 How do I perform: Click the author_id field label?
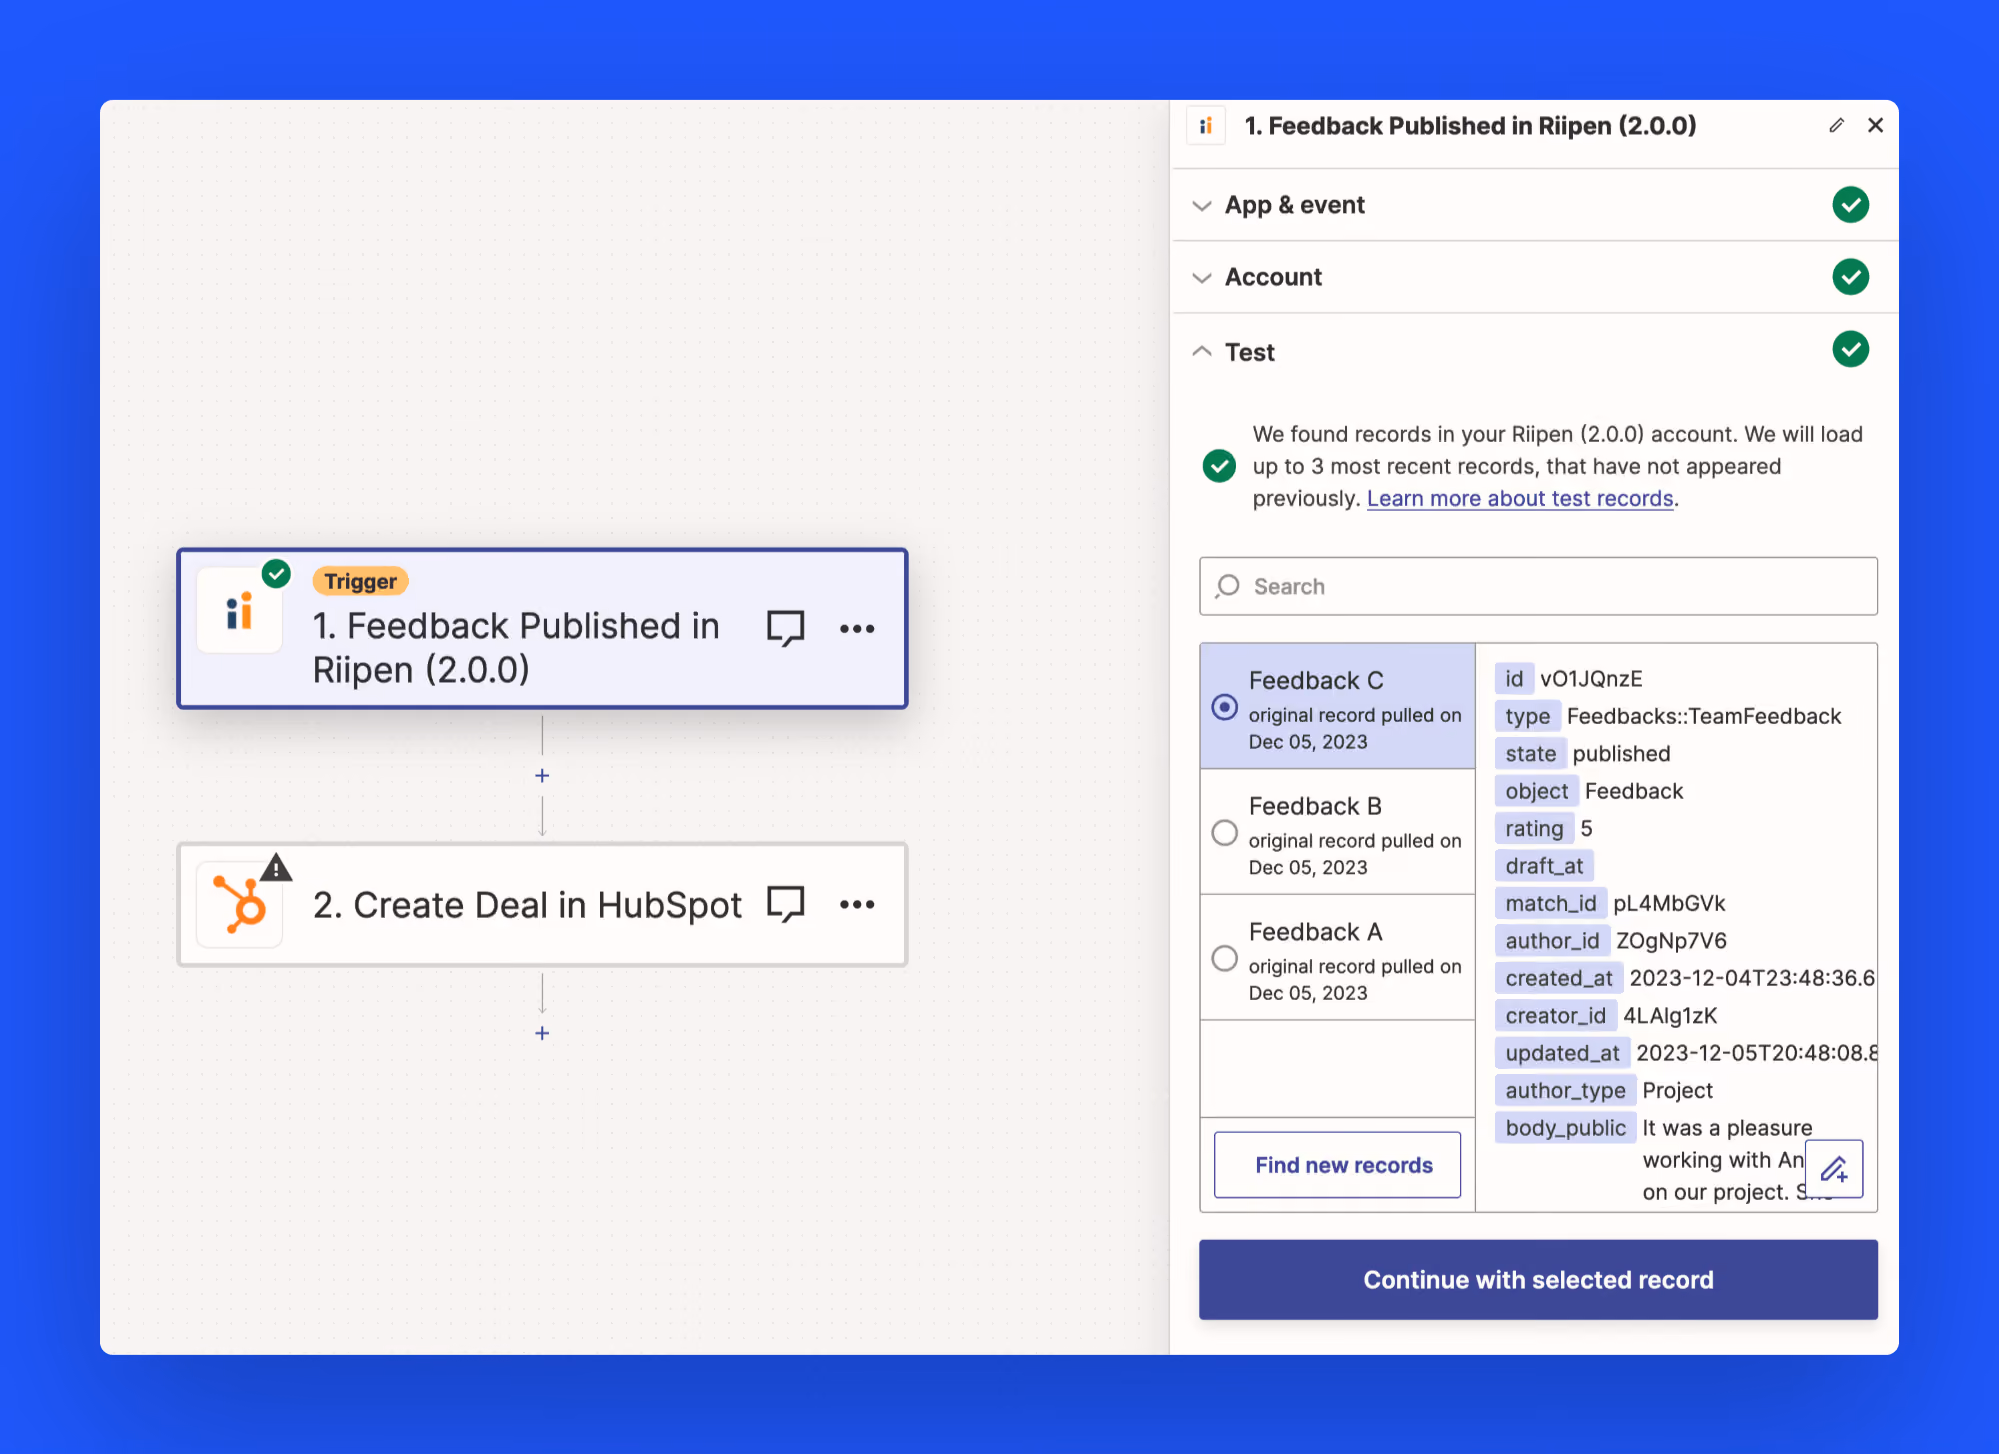point(1552,941)
